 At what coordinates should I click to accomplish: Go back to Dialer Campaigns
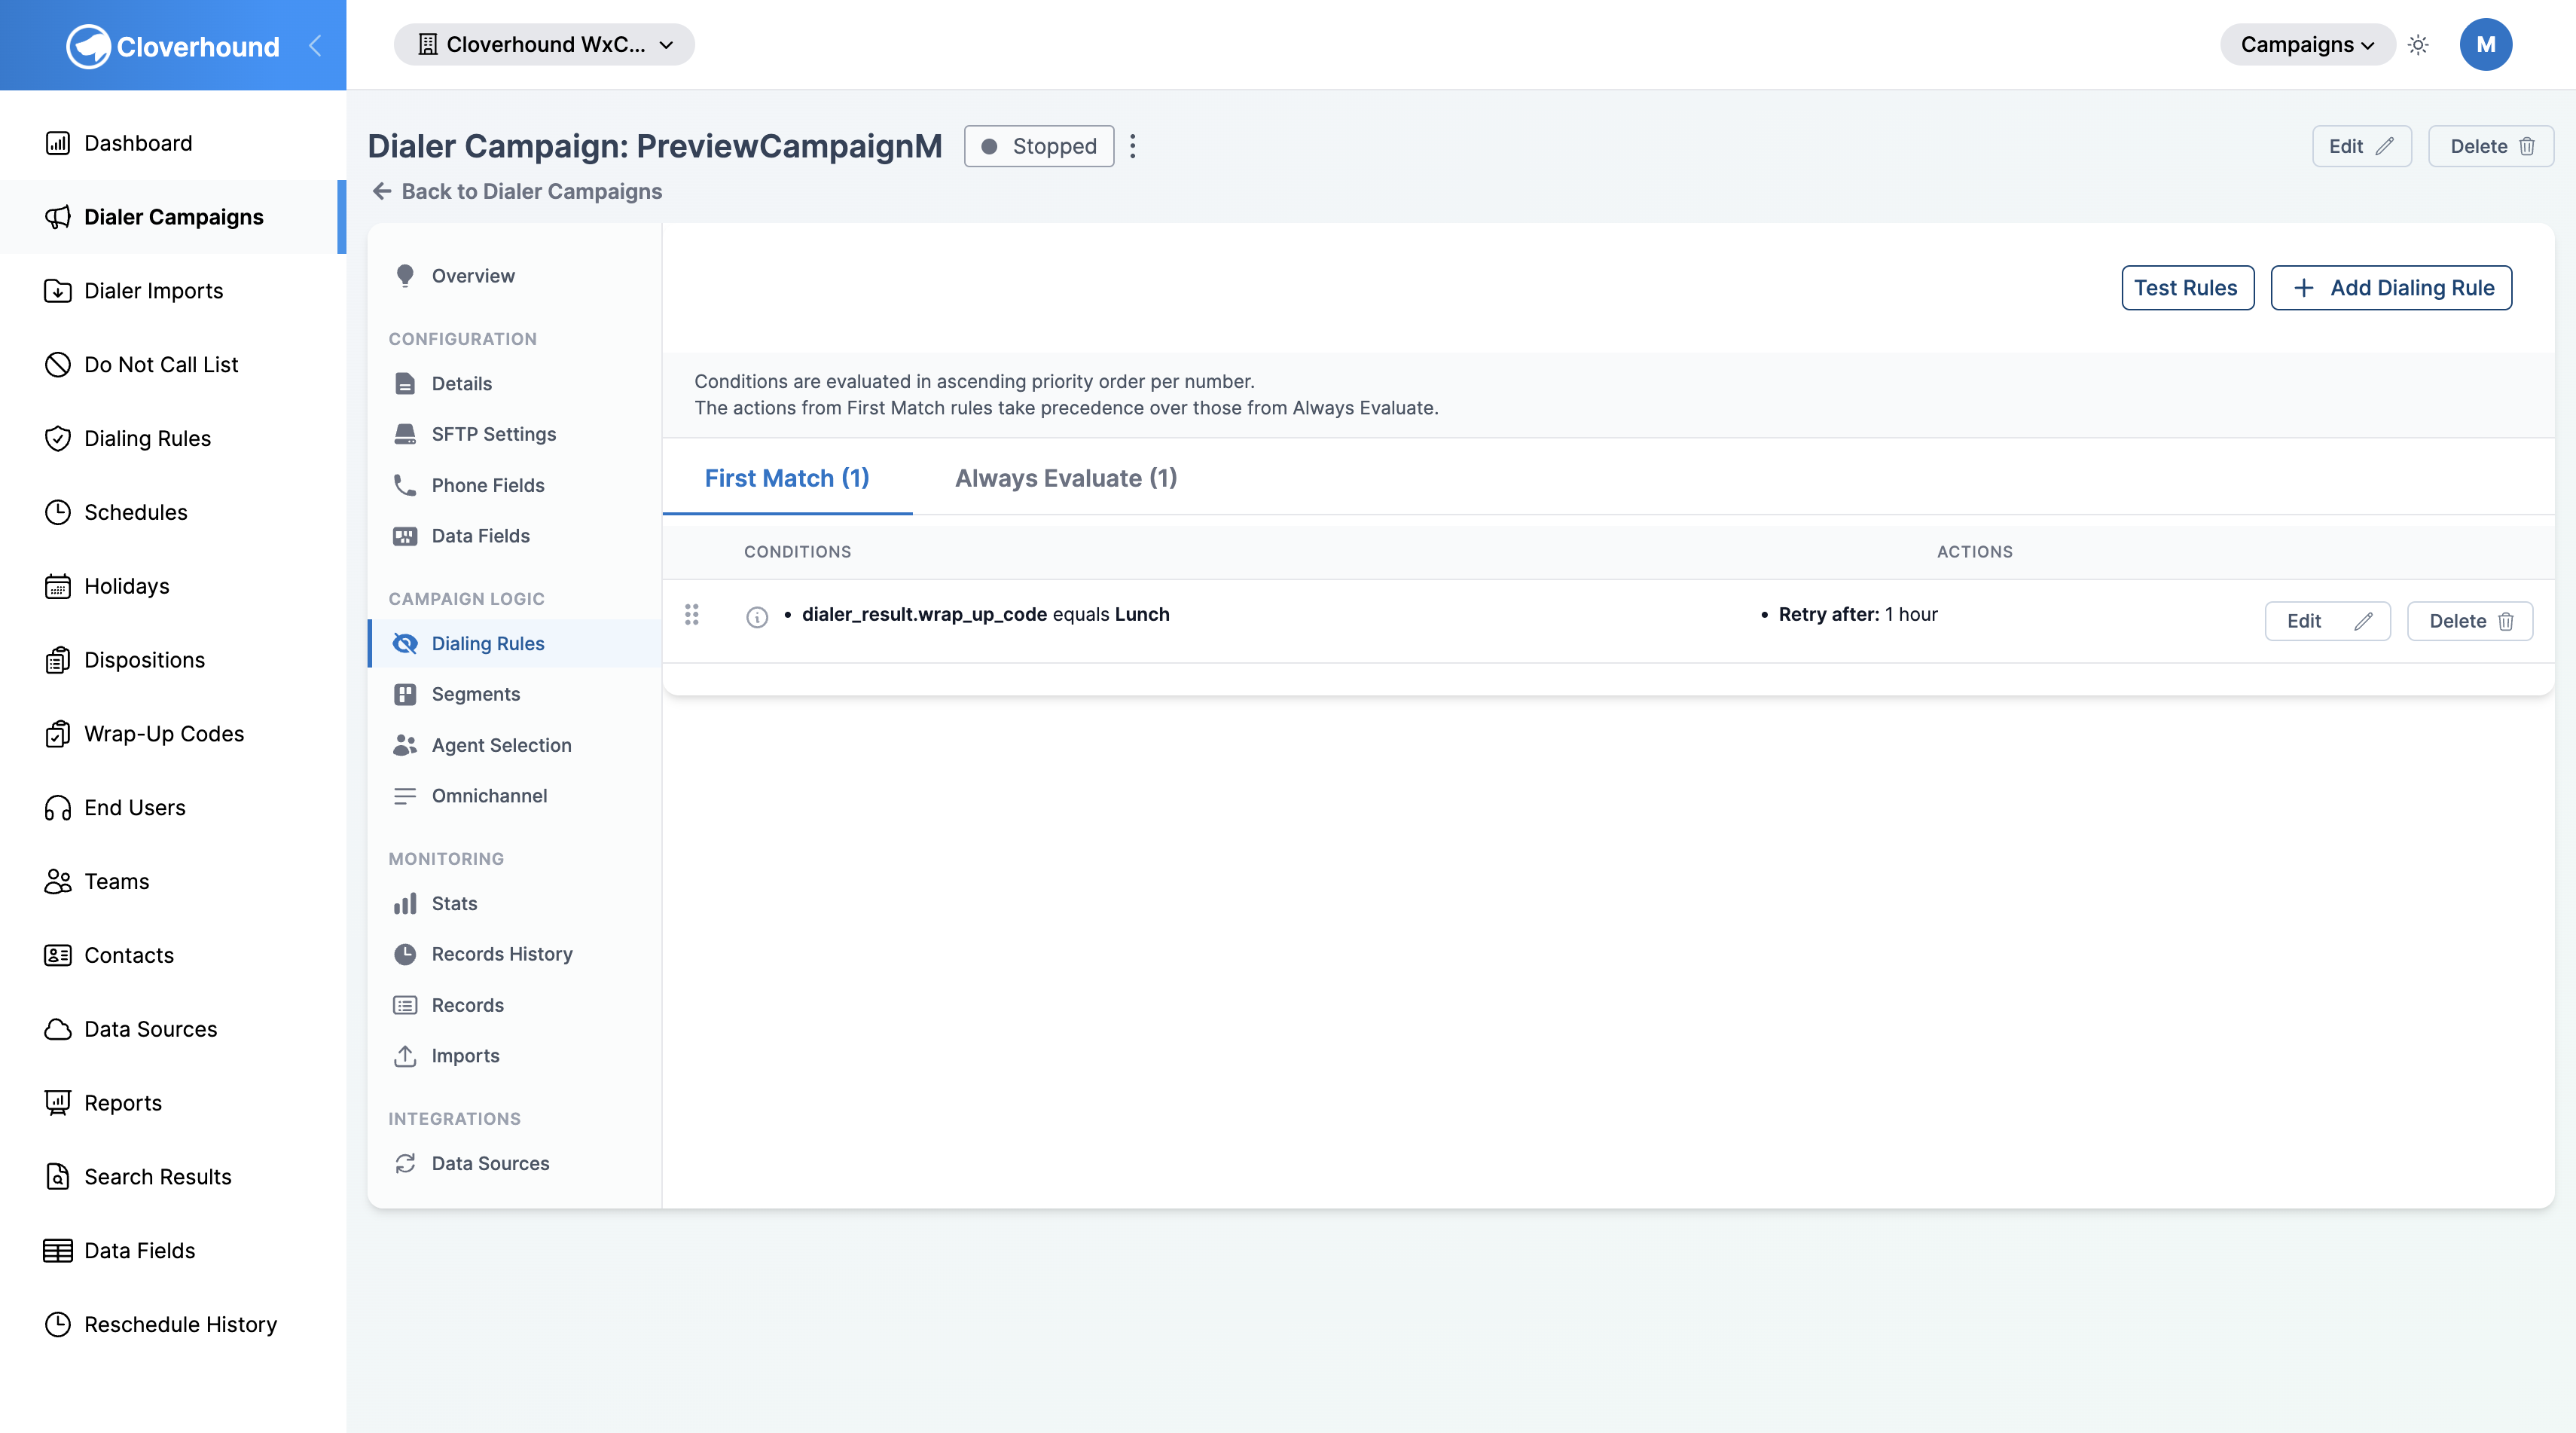point(517,191)
